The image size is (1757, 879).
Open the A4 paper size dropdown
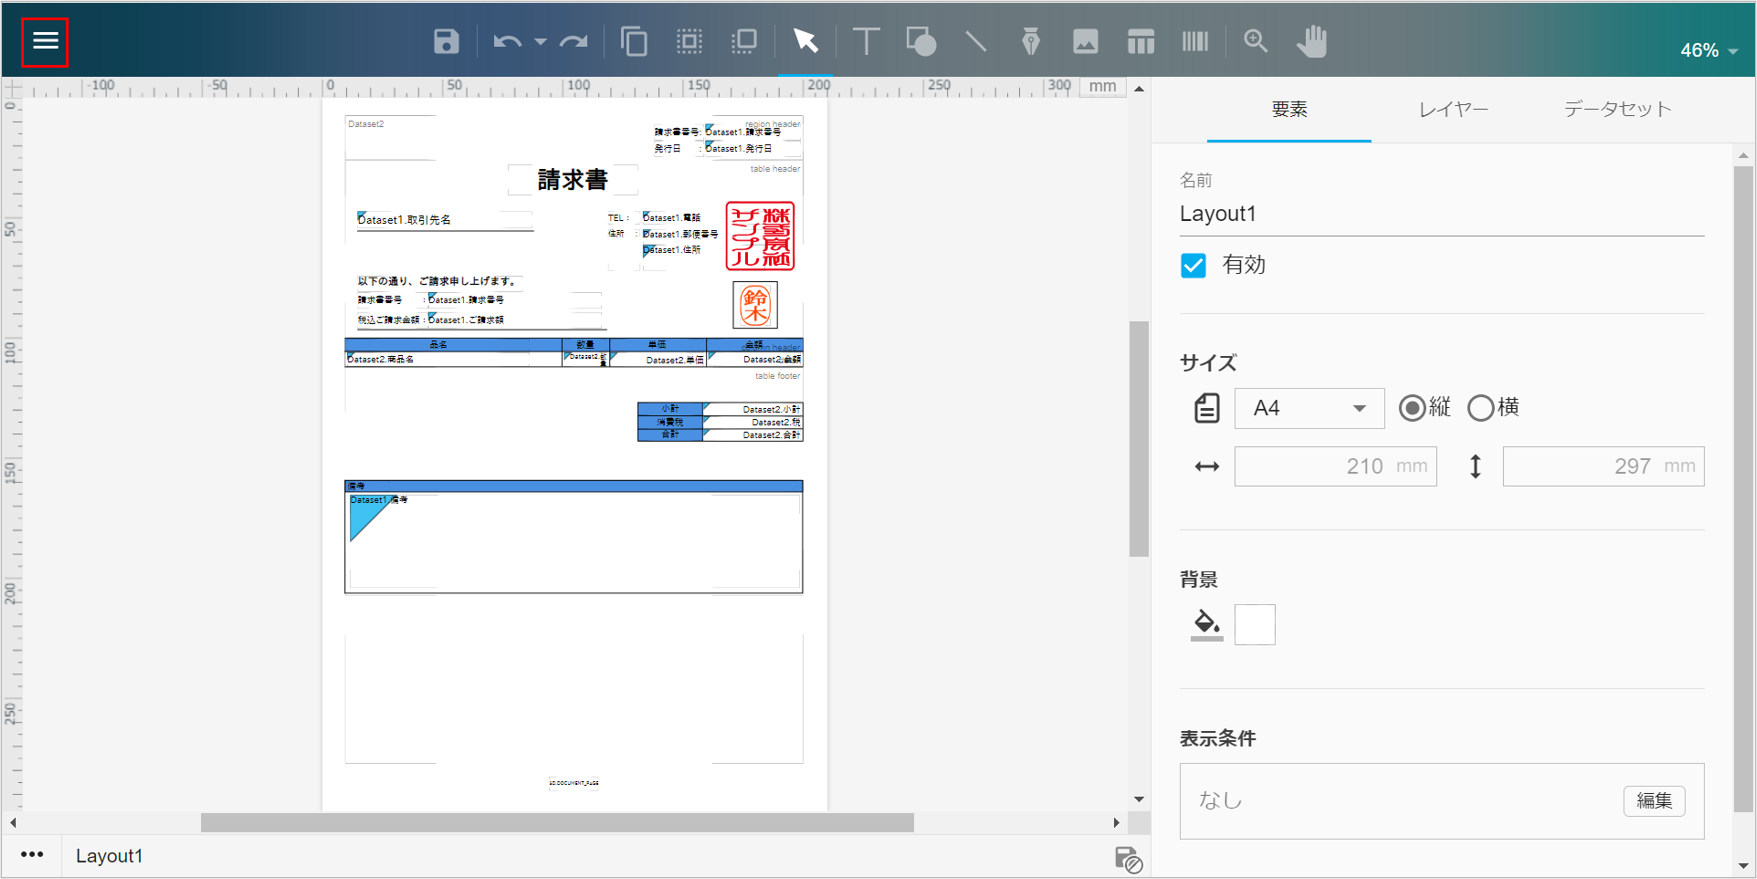click(1309, 408)
